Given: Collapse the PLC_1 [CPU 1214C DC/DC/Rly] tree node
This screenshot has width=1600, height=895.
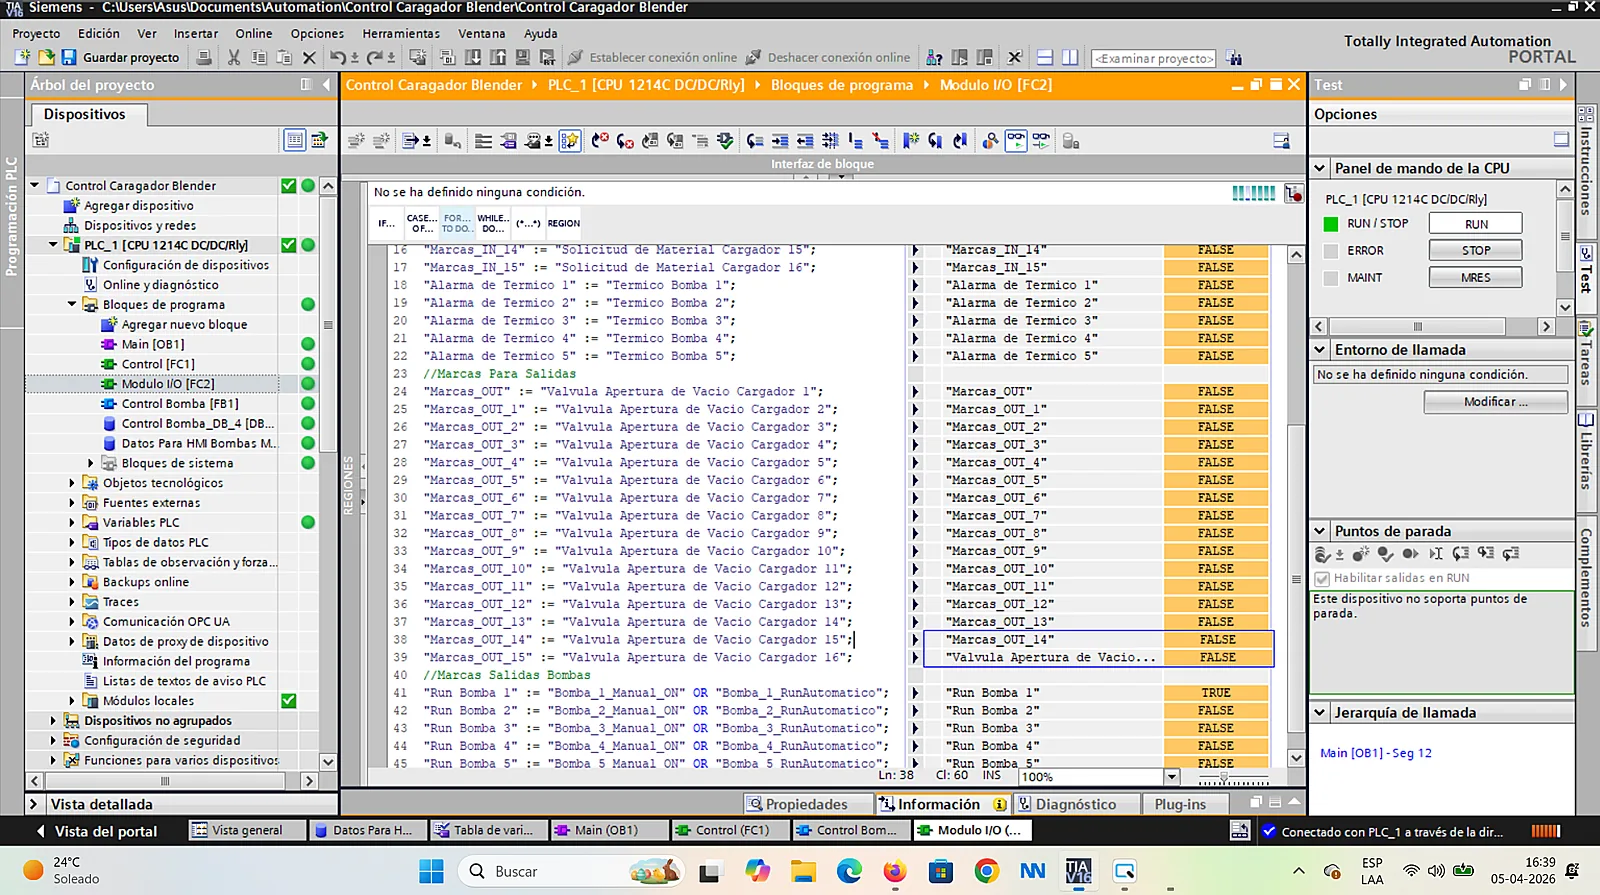Looking at the screenshot, I should (x=54, y=245).
